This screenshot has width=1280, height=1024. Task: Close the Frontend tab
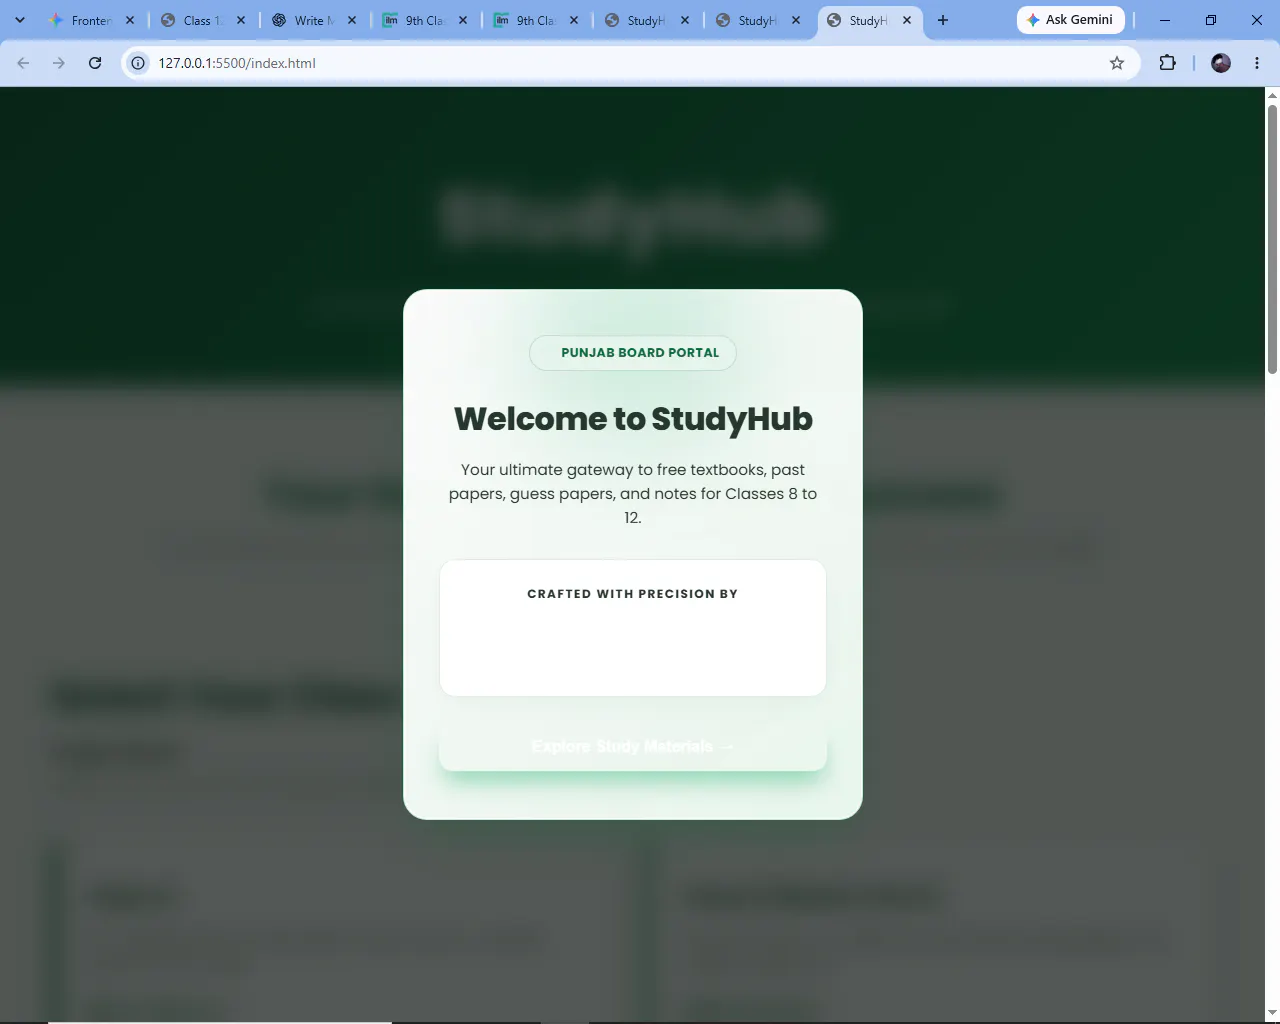point(130,20)
